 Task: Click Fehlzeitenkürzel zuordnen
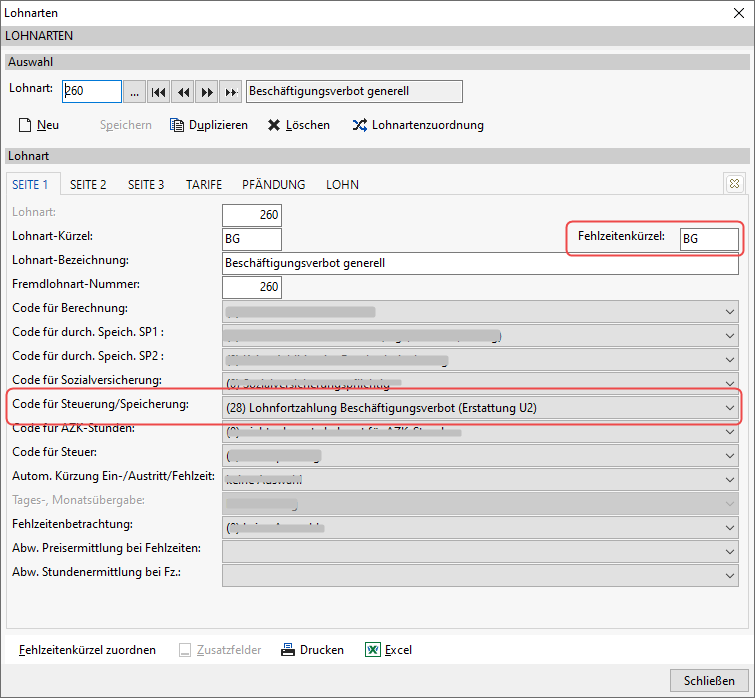click(87, 650)
